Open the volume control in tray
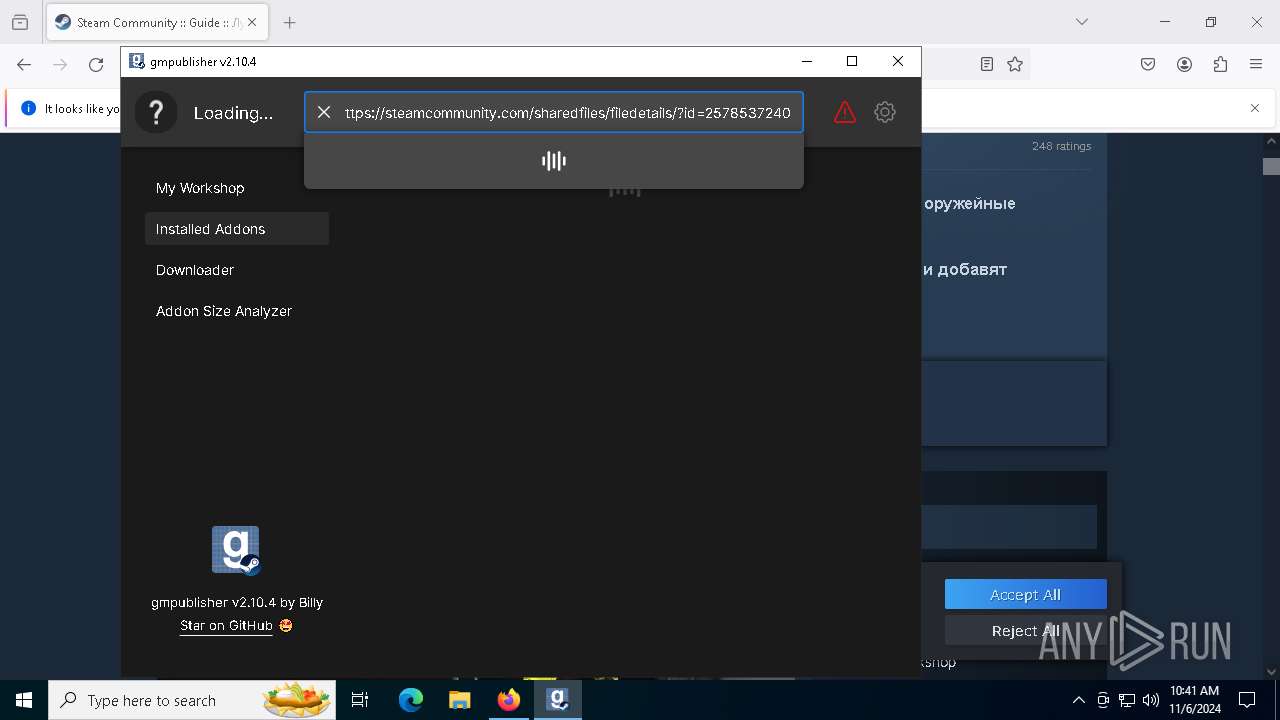Screen dimensions: 1280x720 (1151, 700)
